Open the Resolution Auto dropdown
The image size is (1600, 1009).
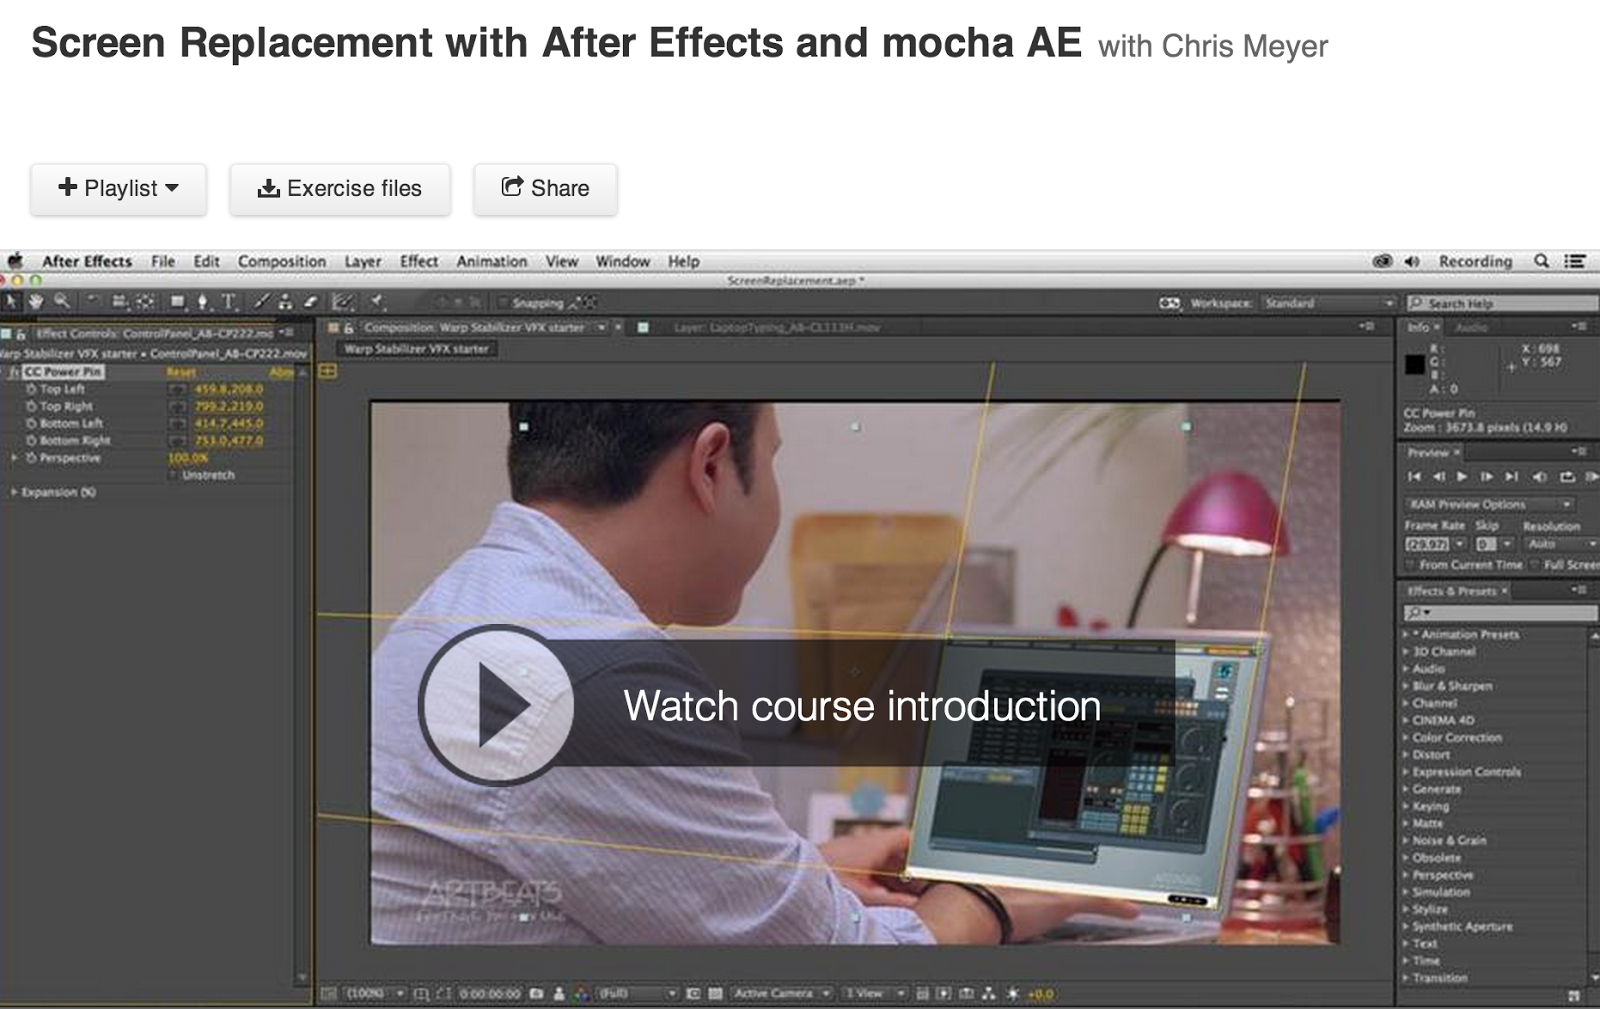click(x=1560, y=544)
